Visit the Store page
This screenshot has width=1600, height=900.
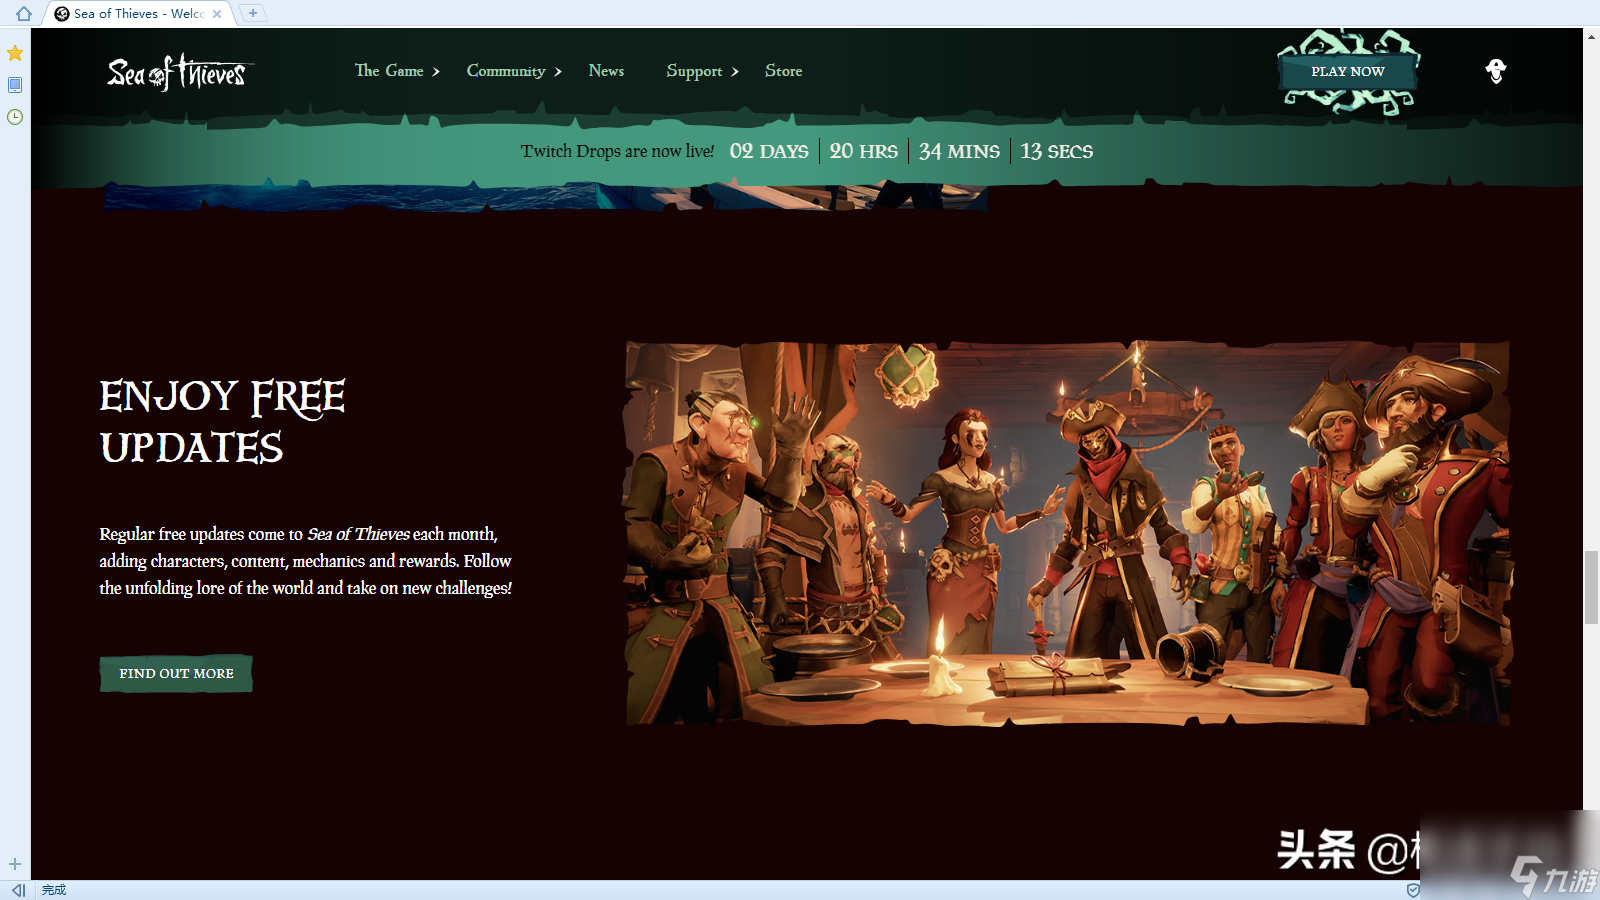[784, 71]
